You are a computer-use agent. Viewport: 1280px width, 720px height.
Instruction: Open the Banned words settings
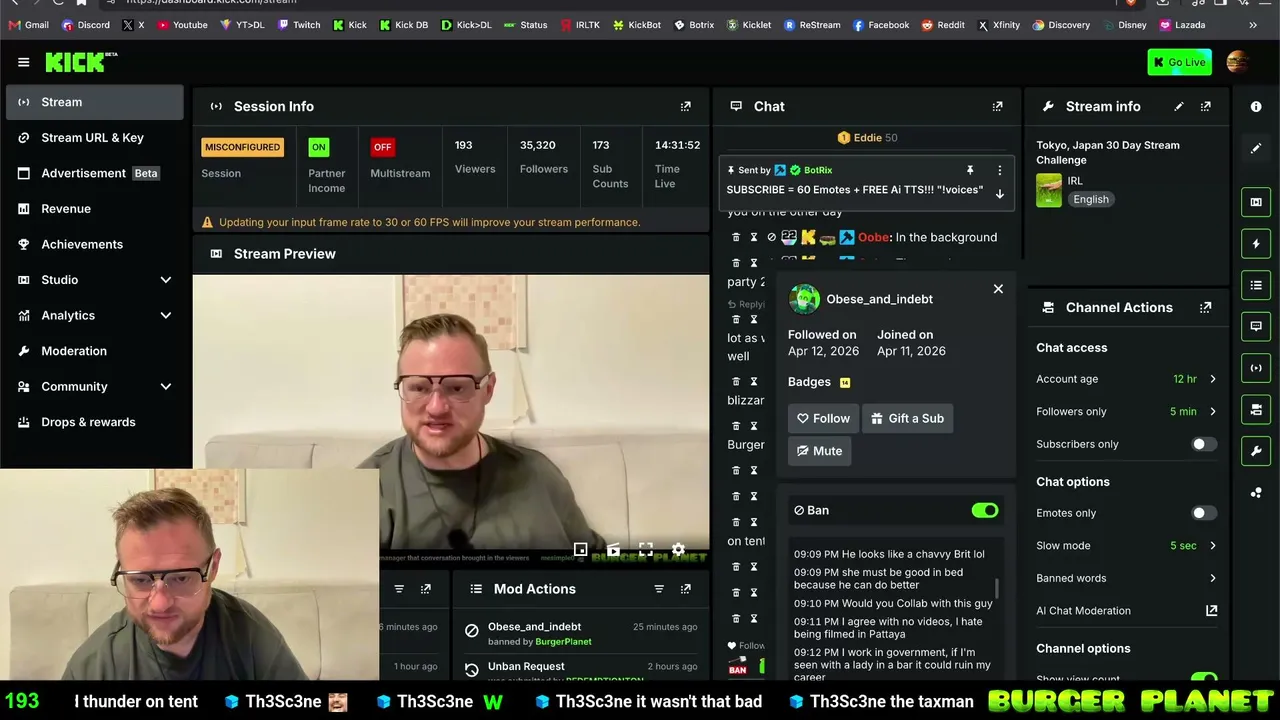pyautogui.click(x=1126, y=578)
